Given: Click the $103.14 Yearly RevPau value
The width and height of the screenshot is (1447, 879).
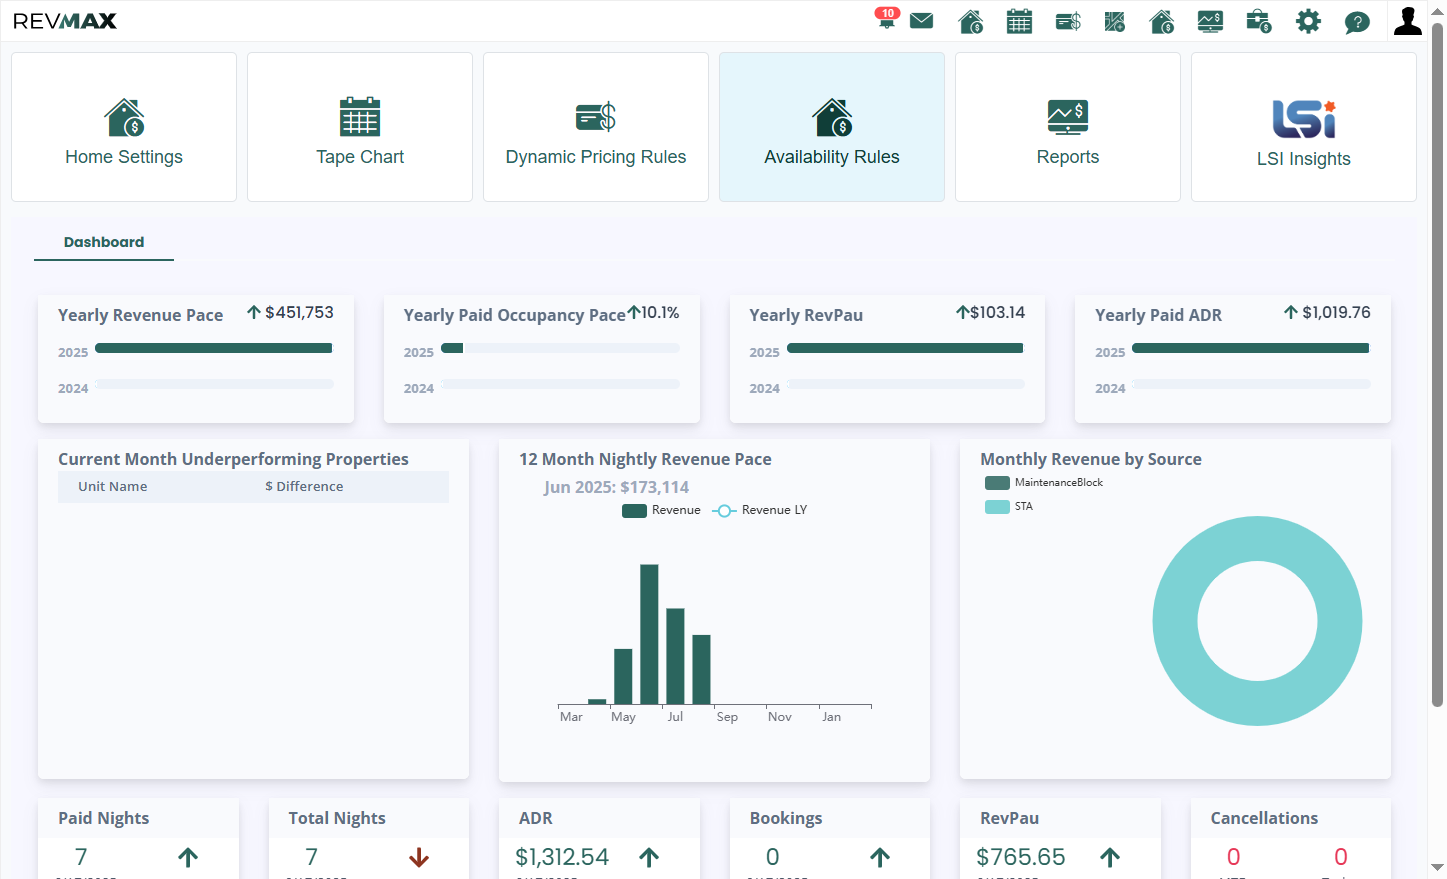Looking at the screenshot, I should [997, 313].
